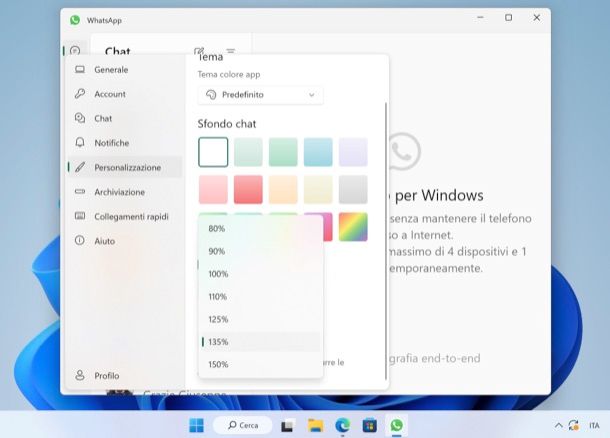Open the Archiviazione settings section
This screenshot has height=438, width=610.
pyautogui.click(x=125, y=192)
